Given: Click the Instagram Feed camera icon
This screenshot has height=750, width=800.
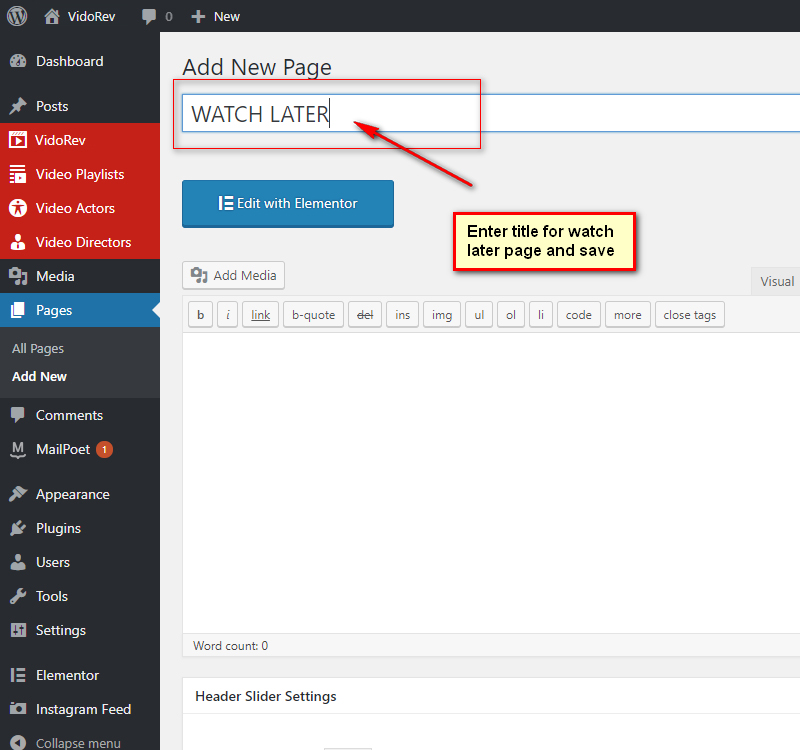Looking at the screenshot, I should tap(18, 709).
